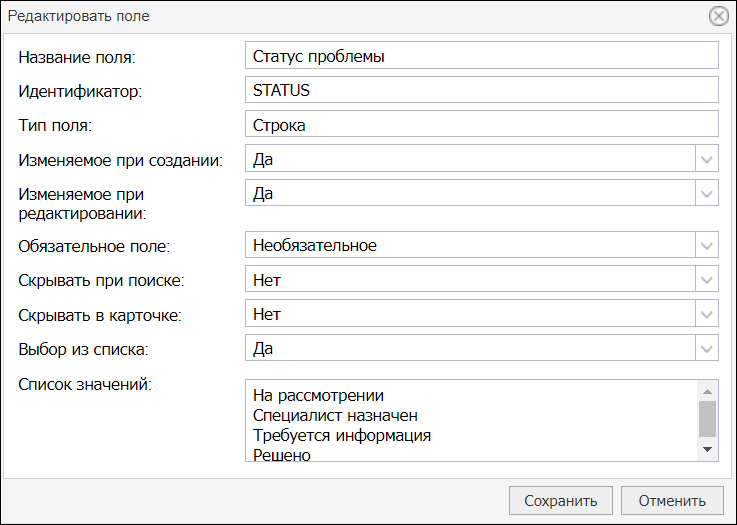Screen dimensions: 737x525
Task: Open the Скрывать при поиске dropdown arrow
Action: (706, 279)
